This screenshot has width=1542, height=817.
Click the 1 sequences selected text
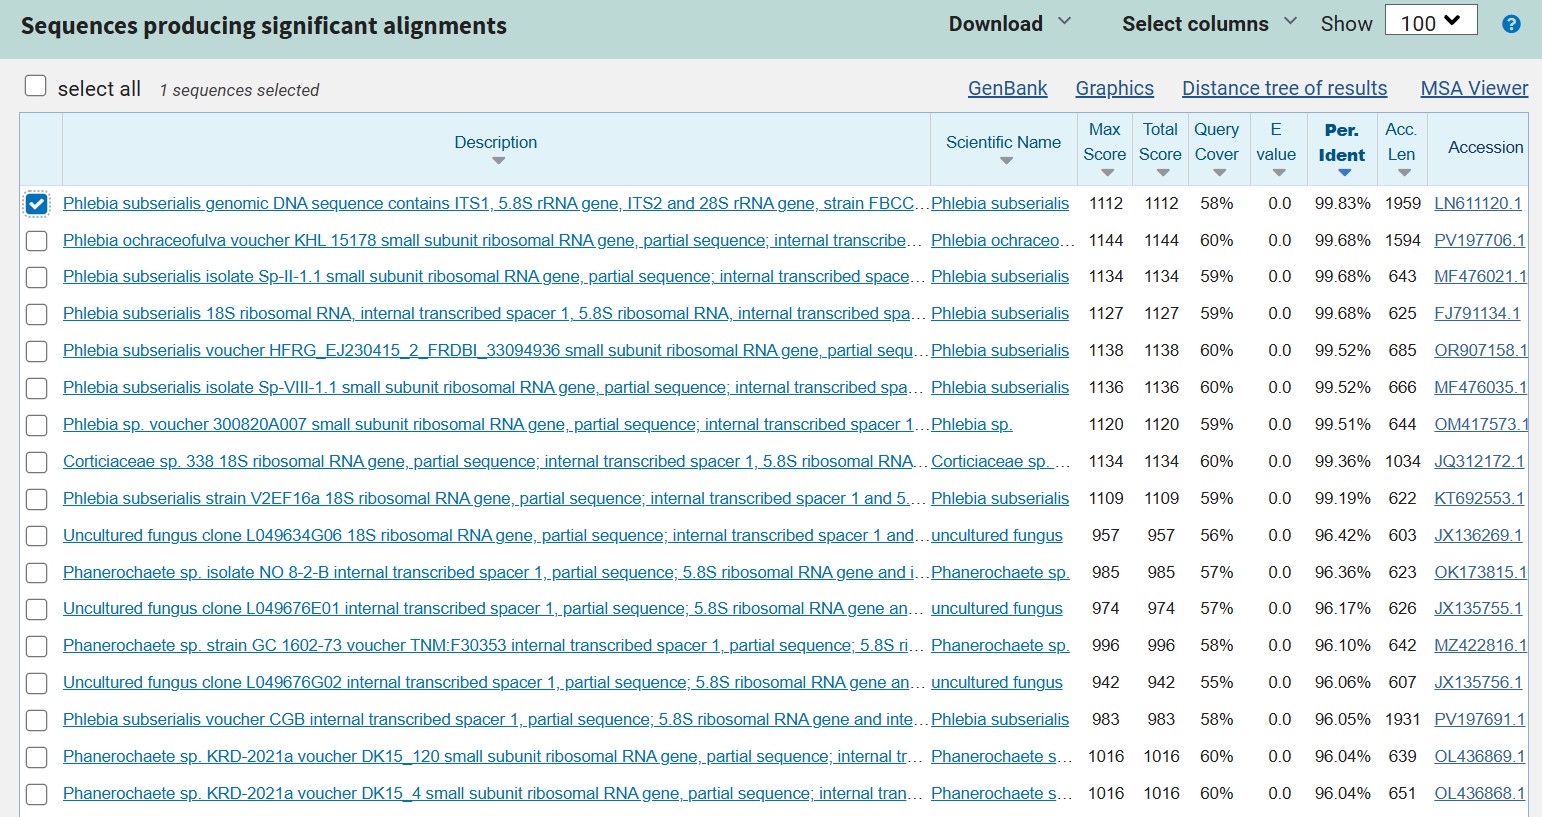(239, 90)
